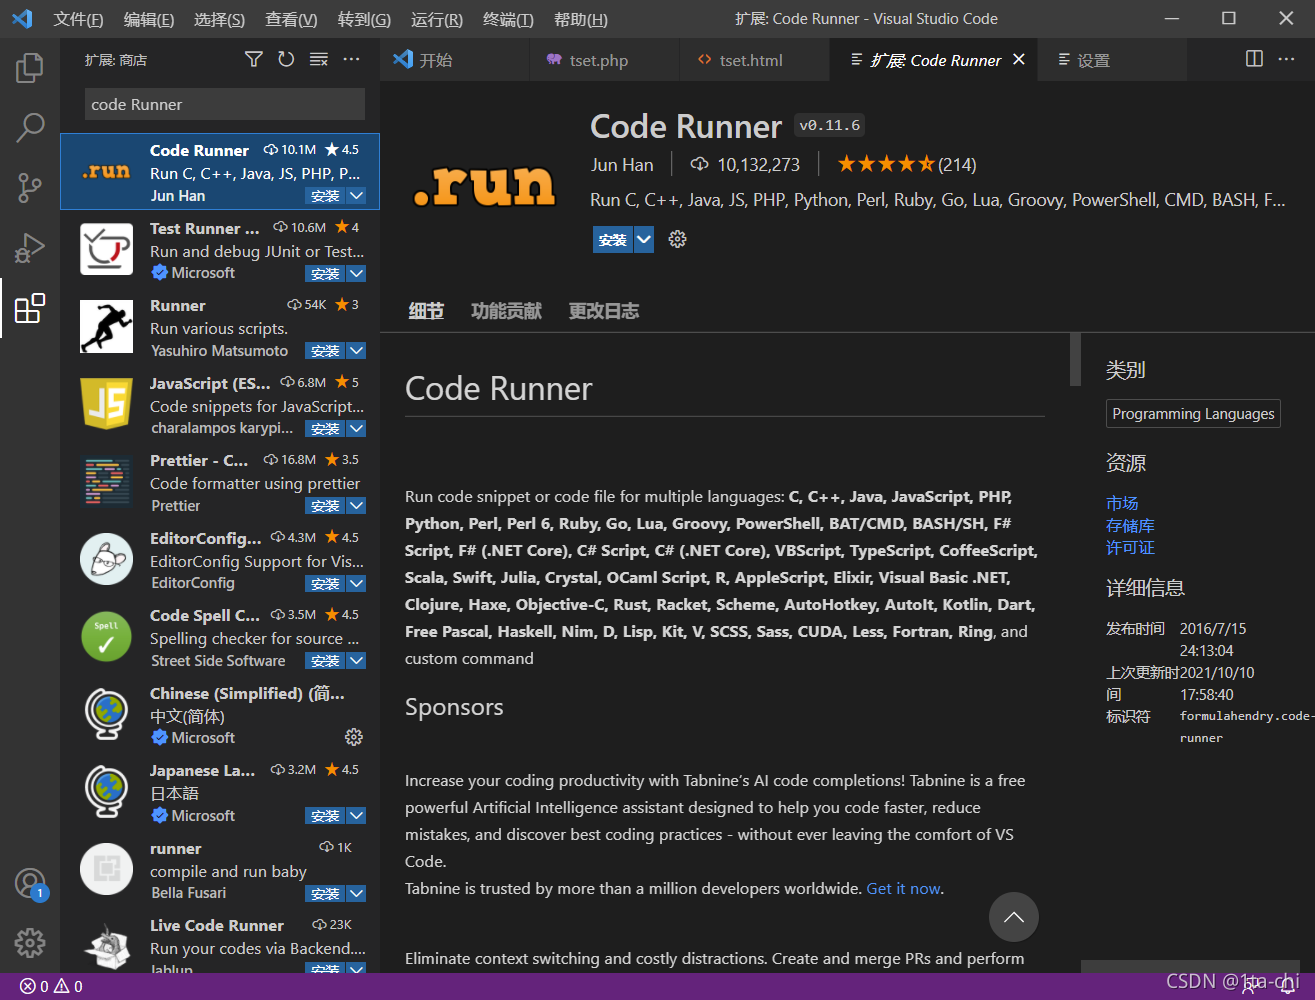
Task: Open Run and Debug view
Action: tap(30, 247)
